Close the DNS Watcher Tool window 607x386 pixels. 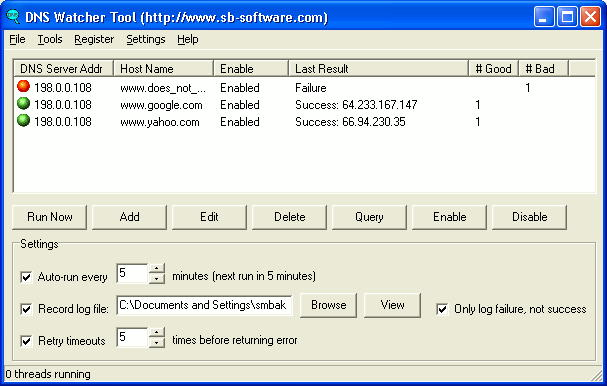pos(591,17)
